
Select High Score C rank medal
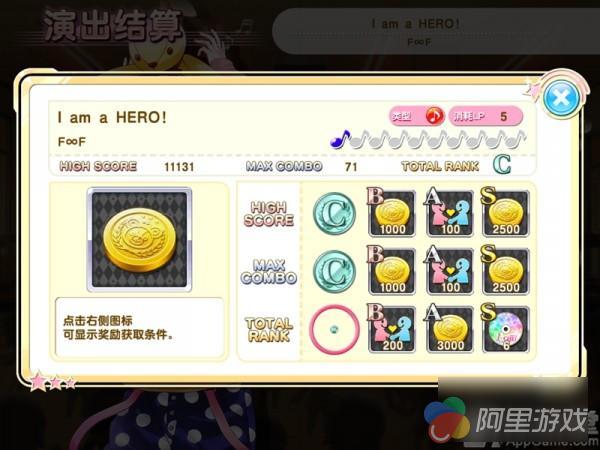334,214
